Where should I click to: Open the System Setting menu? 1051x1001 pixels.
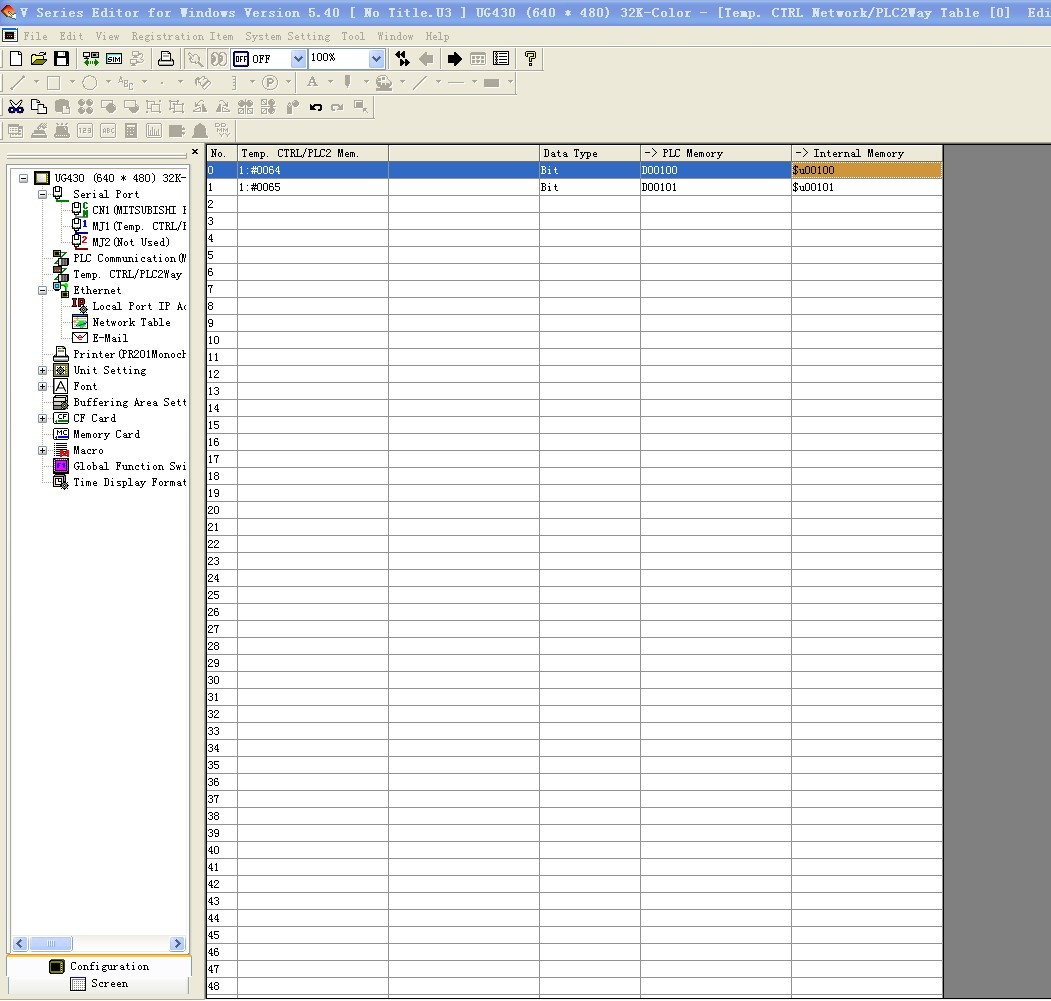pos(287,36)
